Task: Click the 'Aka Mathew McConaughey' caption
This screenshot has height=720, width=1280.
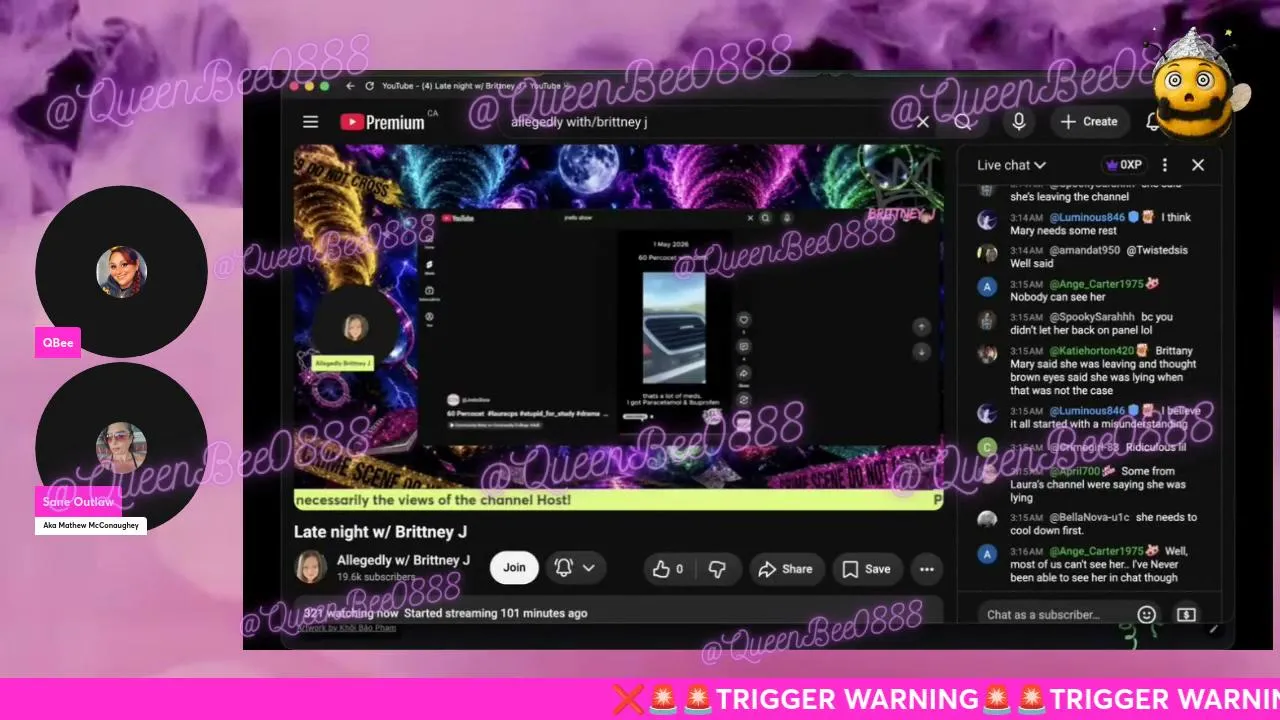Action: tap(91, 525)
